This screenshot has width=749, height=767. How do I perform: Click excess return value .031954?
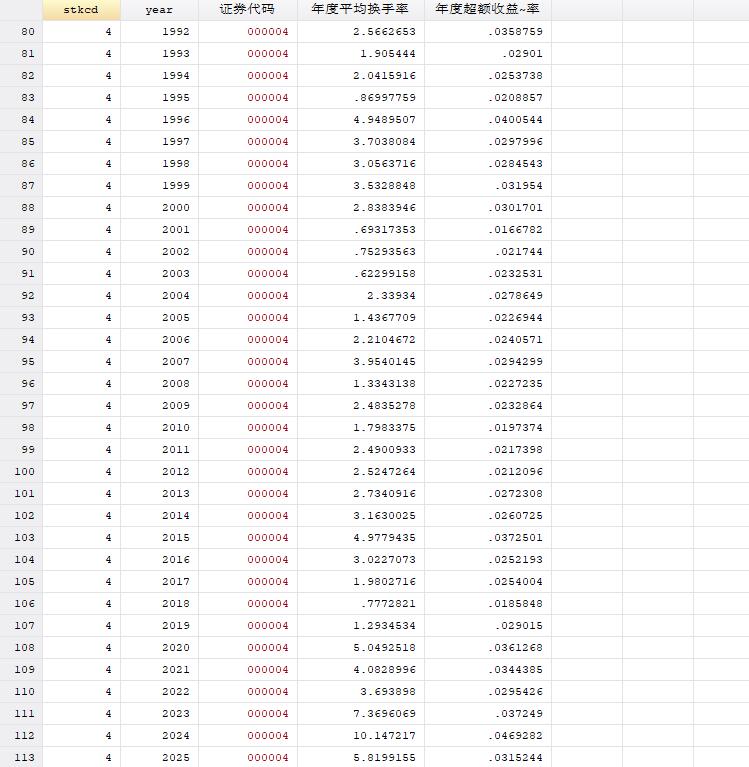488,186
